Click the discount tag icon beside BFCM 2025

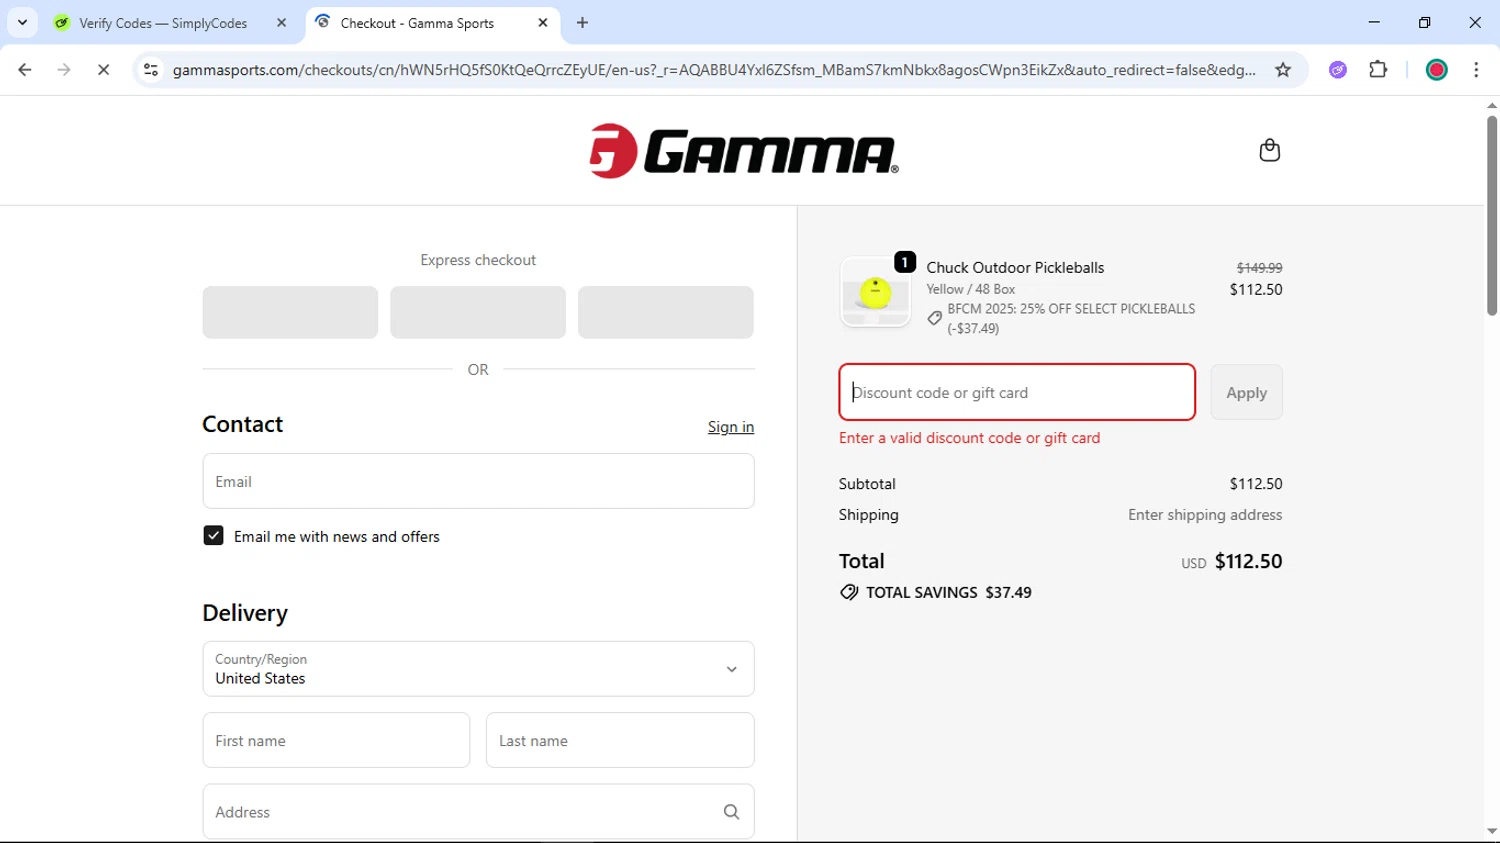pos(934,318)
